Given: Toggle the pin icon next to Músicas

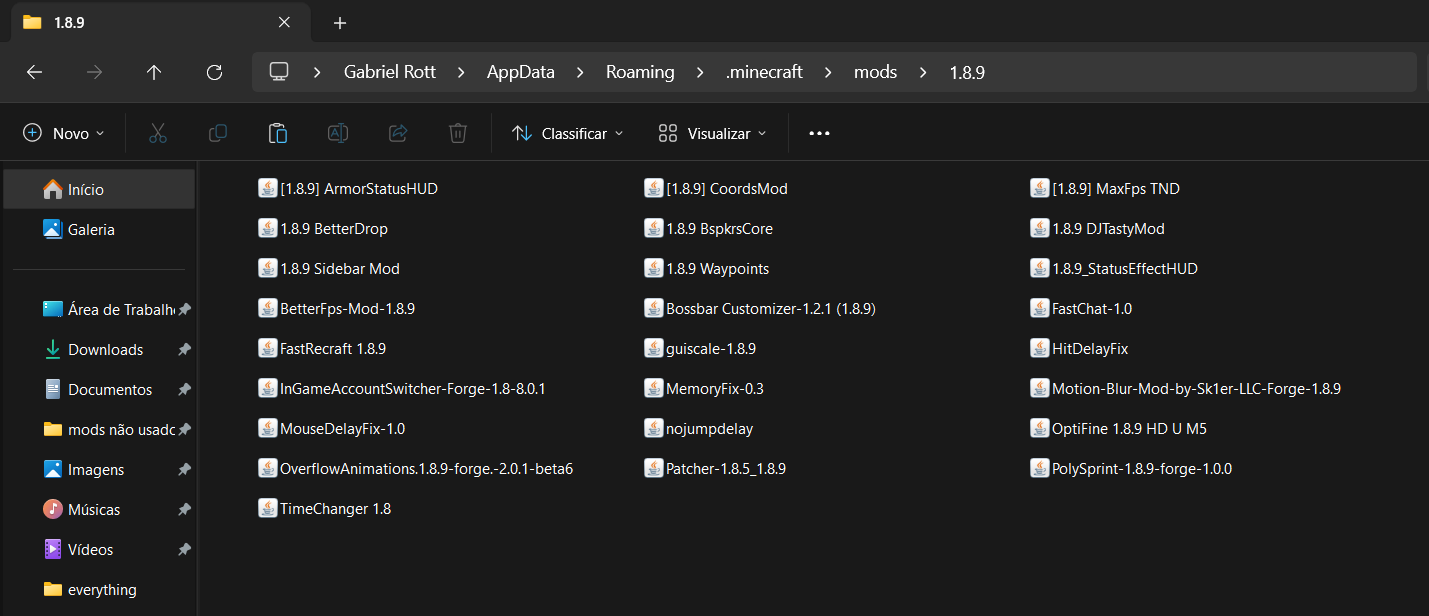Looking at the screenshot, I should click(x=184, y=510).
